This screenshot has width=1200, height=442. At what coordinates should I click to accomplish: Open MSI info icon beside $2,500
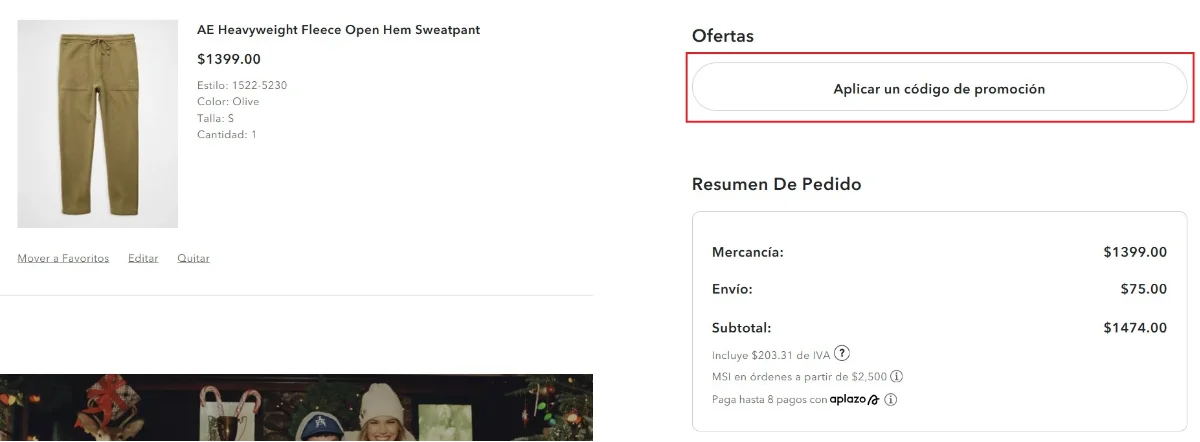[897, 377]
